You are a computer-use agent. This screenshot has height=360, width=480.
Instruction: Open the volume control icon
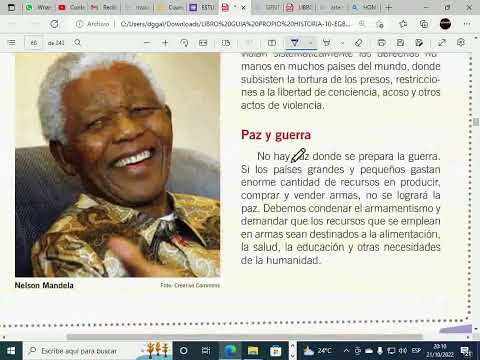403,351
